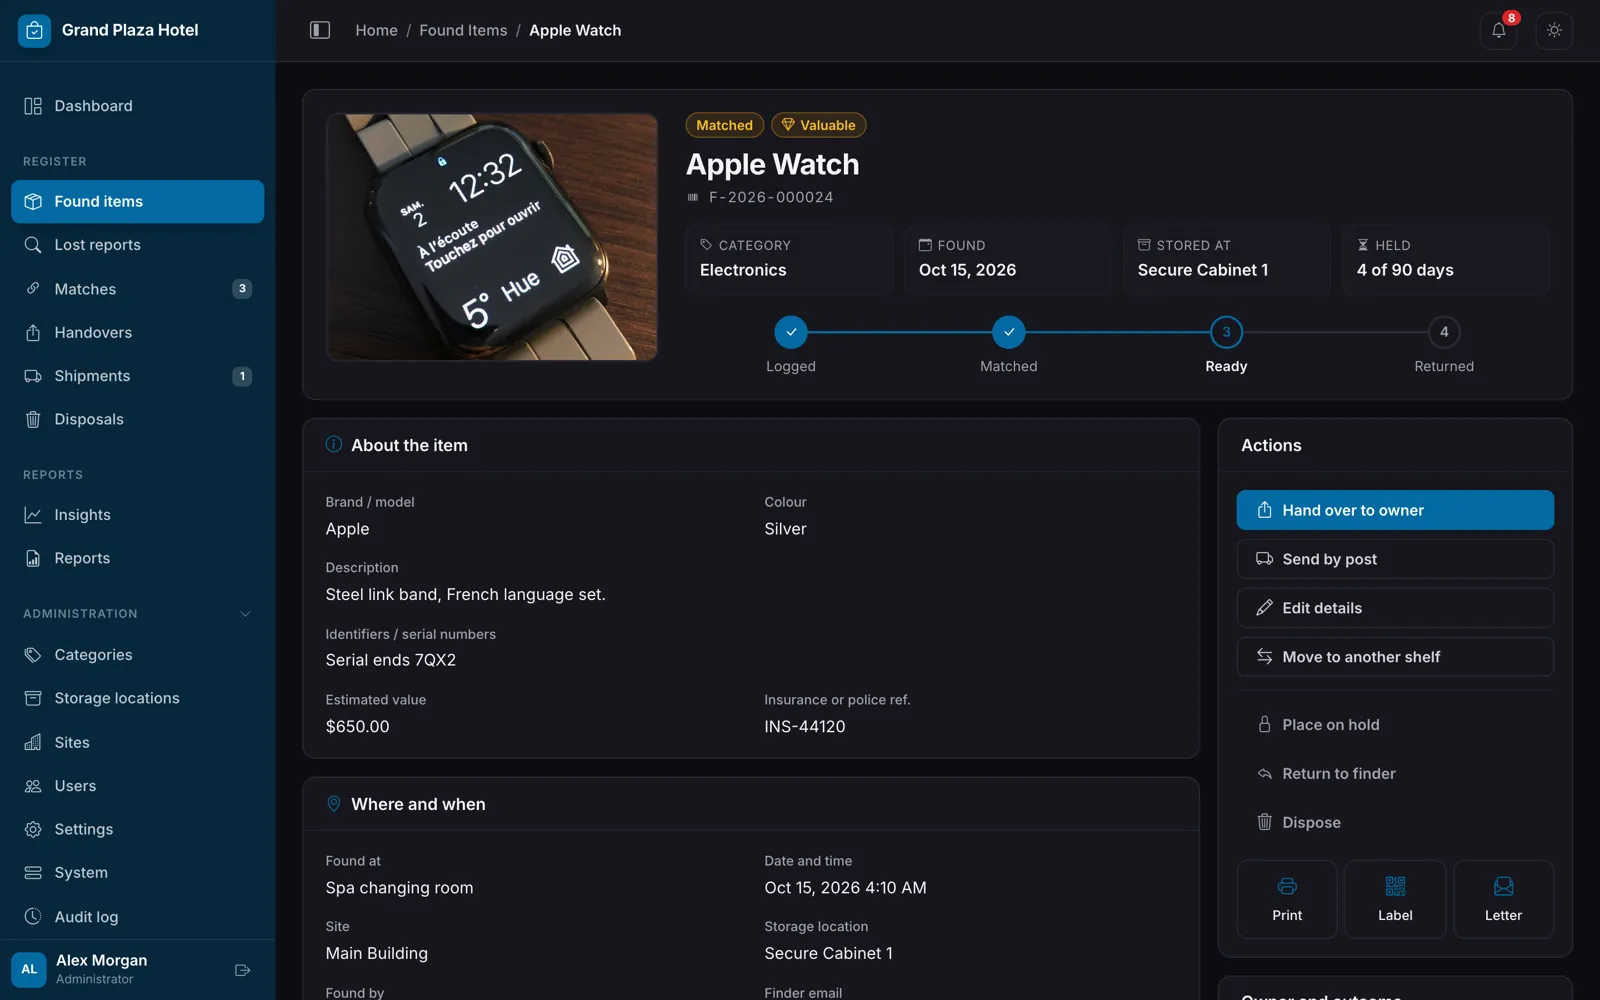Open the Handovers section
The image size is (1600, 1000).
click(138, 332)
